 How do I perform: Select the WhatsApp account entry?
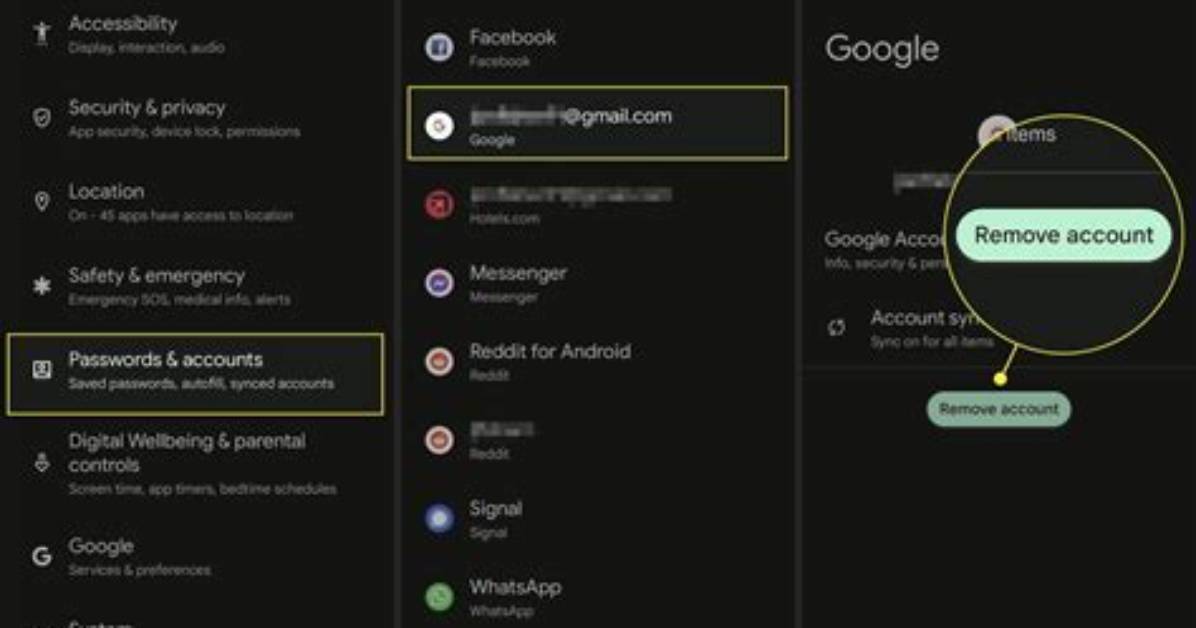(x=598, y=596)
